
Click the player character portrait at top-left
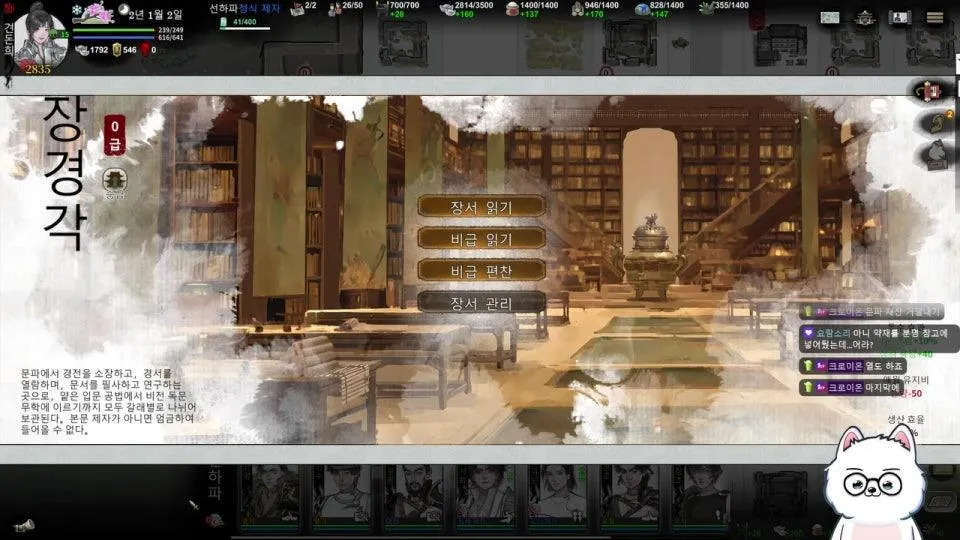click(38, 38)
